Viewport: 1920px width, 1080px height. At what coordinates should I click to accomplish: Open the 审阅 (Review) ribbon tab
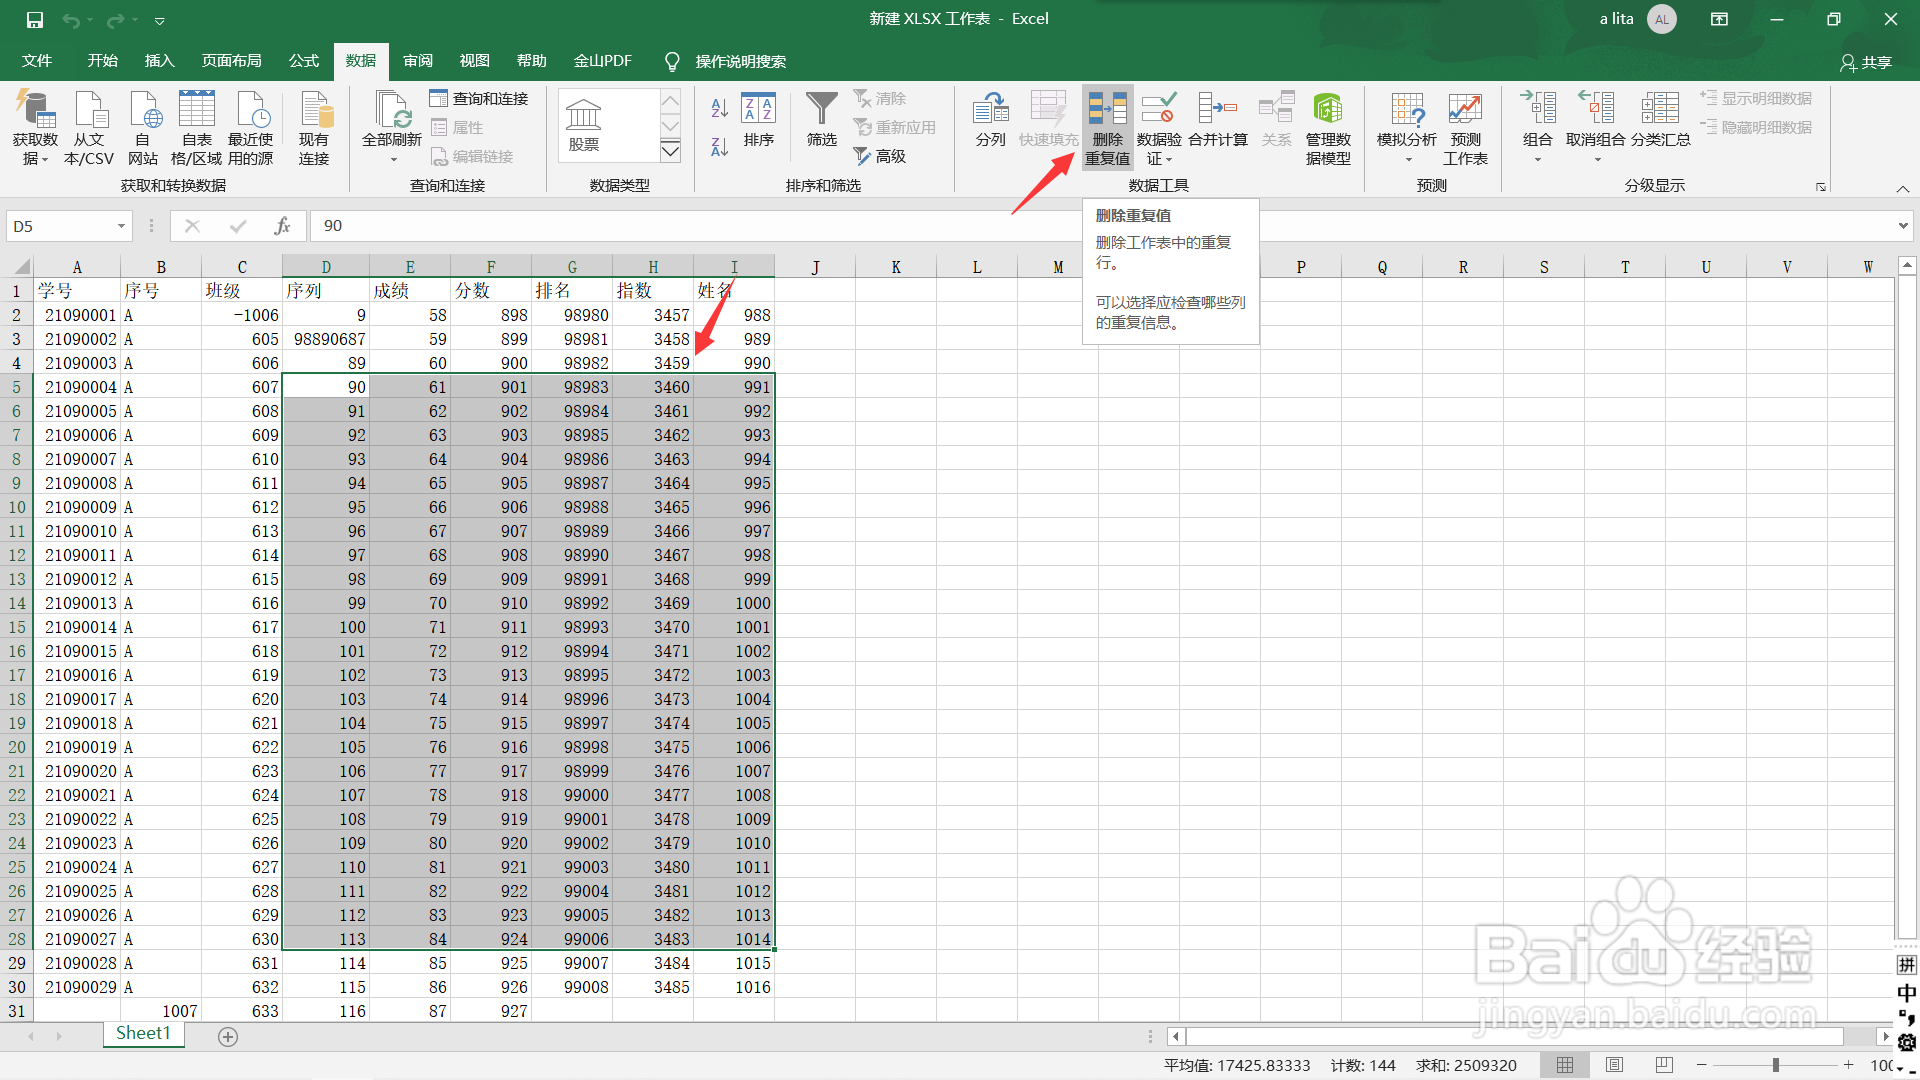pyautogui.click(x=417, y=61)
